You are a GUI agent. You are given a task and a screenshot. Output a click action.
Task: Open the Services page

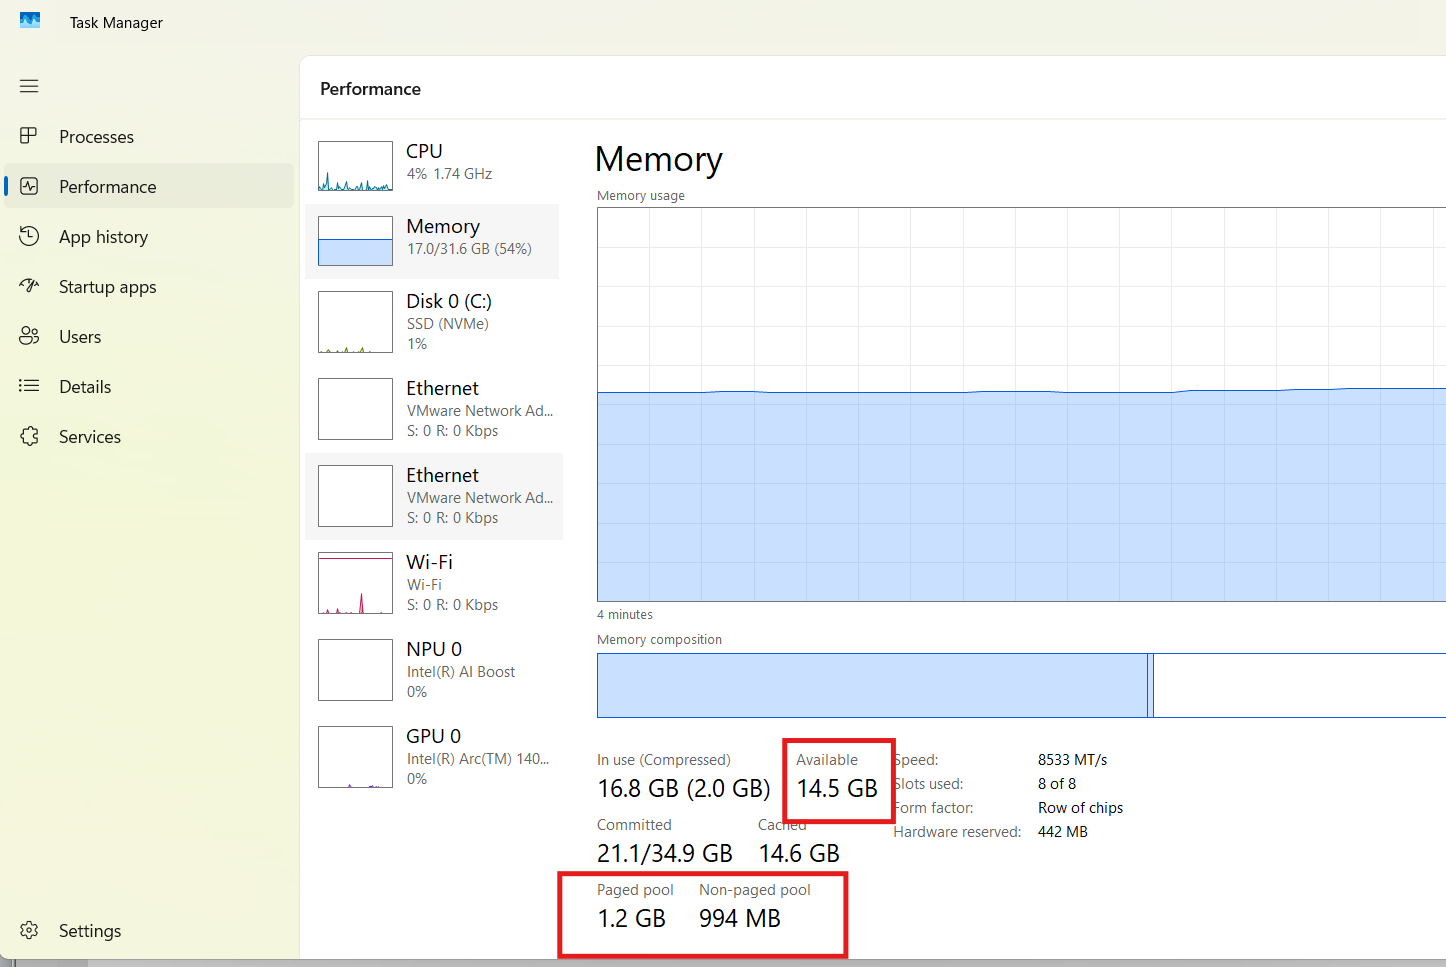pyautogui.click(x=149, y=436)
